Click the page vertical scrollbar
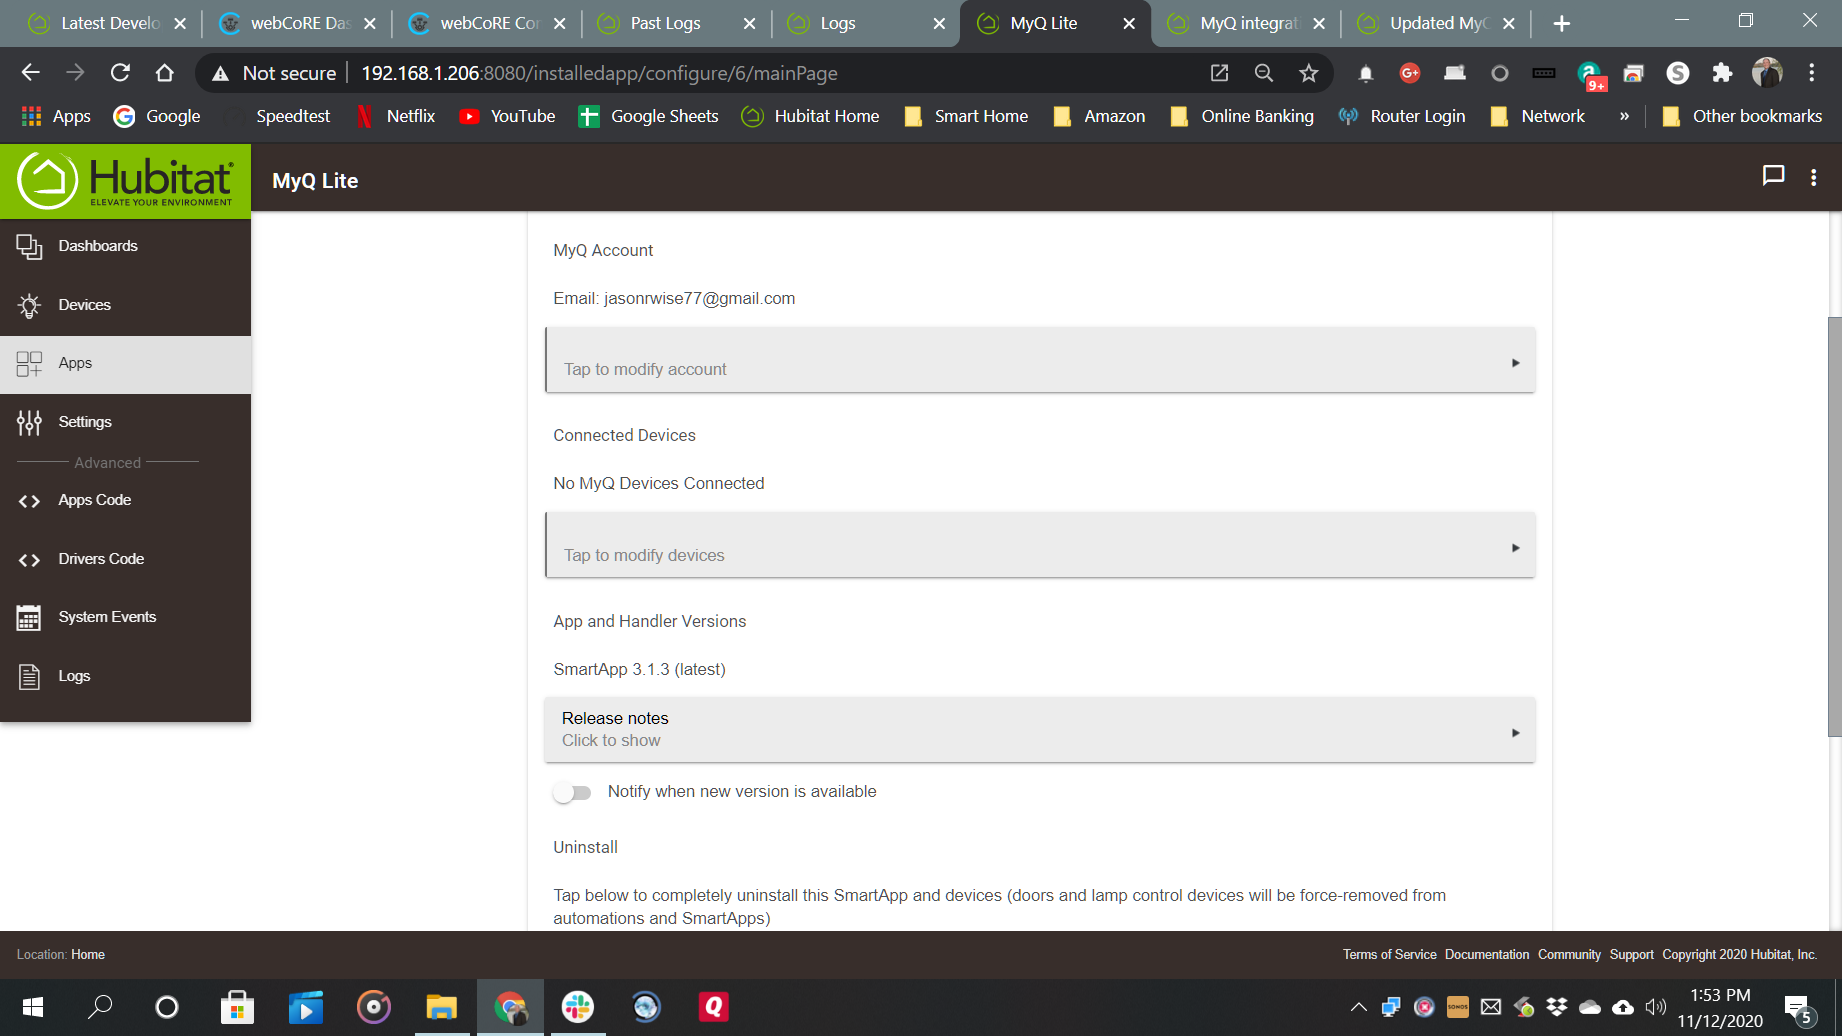 click(x=1834, y=526)
